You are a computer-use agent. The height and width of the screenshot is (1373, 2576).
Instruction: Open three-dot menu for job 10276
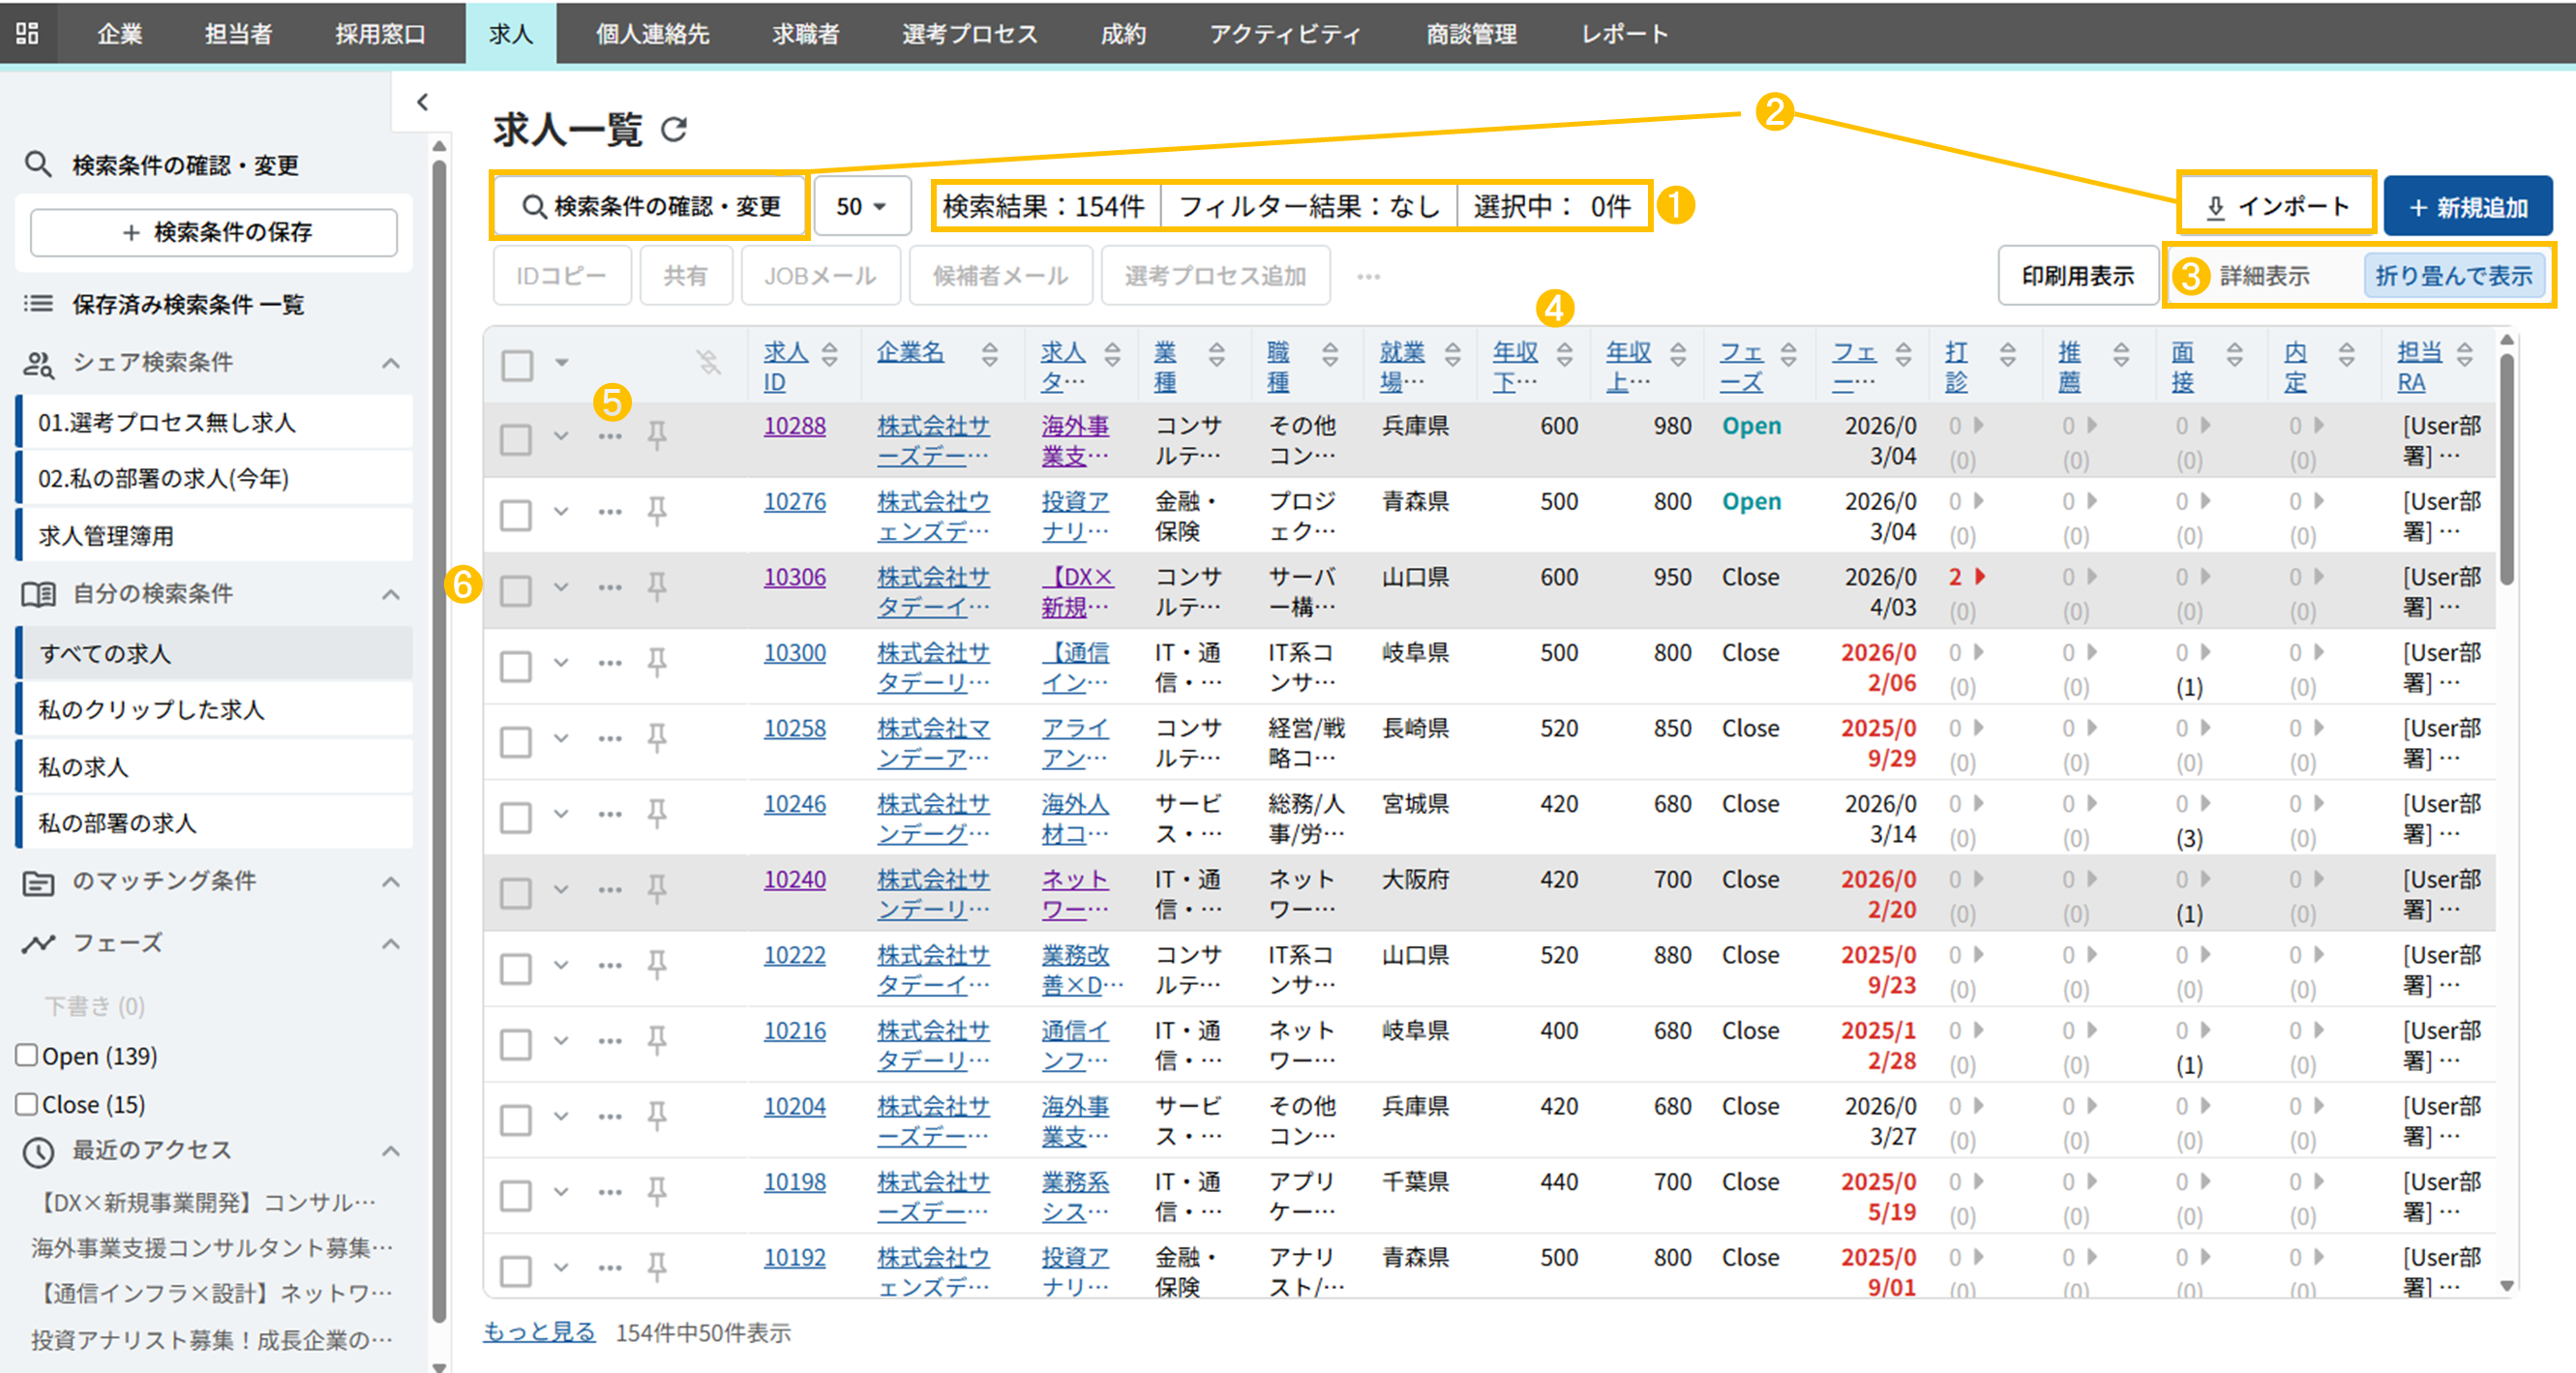tap(610, 512)
